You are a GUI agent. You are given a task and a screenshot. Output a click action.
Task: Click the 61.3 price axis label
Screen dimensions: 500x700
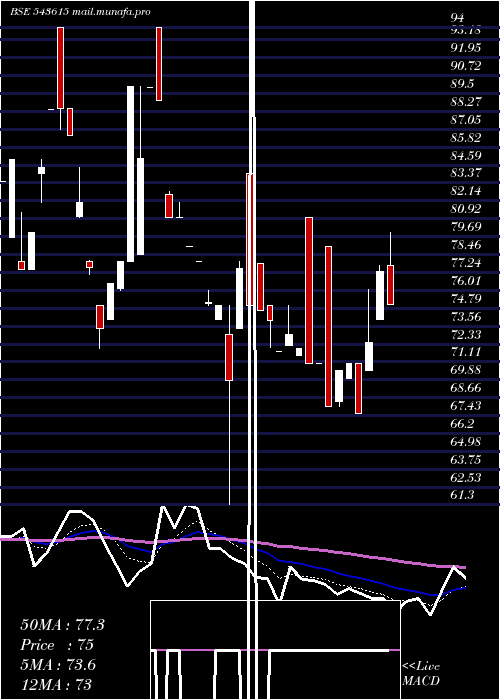[x=462, y=495]
